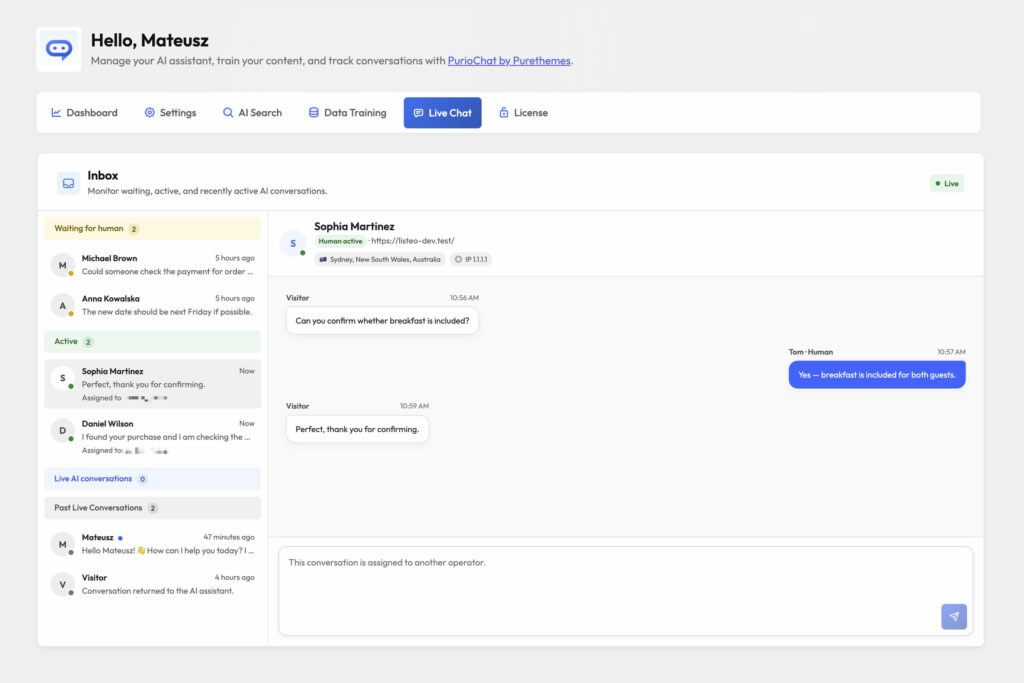Expand the Live AI conversations section

click(x=152, y=479)
